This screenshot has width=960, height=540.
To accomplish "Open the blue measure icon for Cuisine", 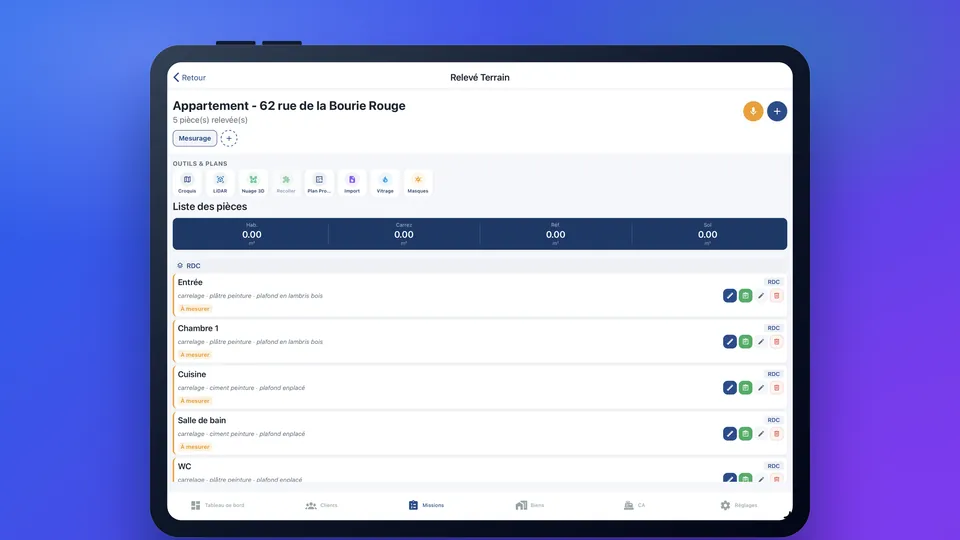I will (730, 388).
